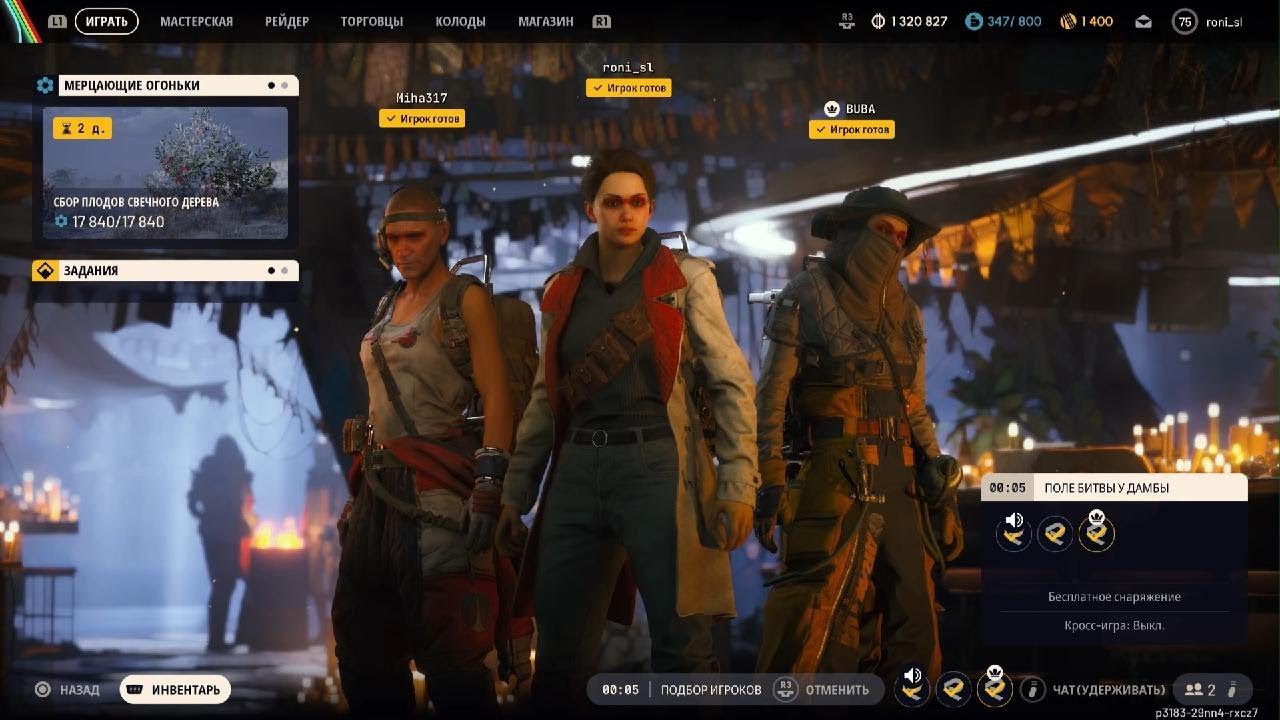This screenshot has height=720, width=1280.
Task: Open the ИНВЕНТАРЬ button
Action: (x=176, y=689)
